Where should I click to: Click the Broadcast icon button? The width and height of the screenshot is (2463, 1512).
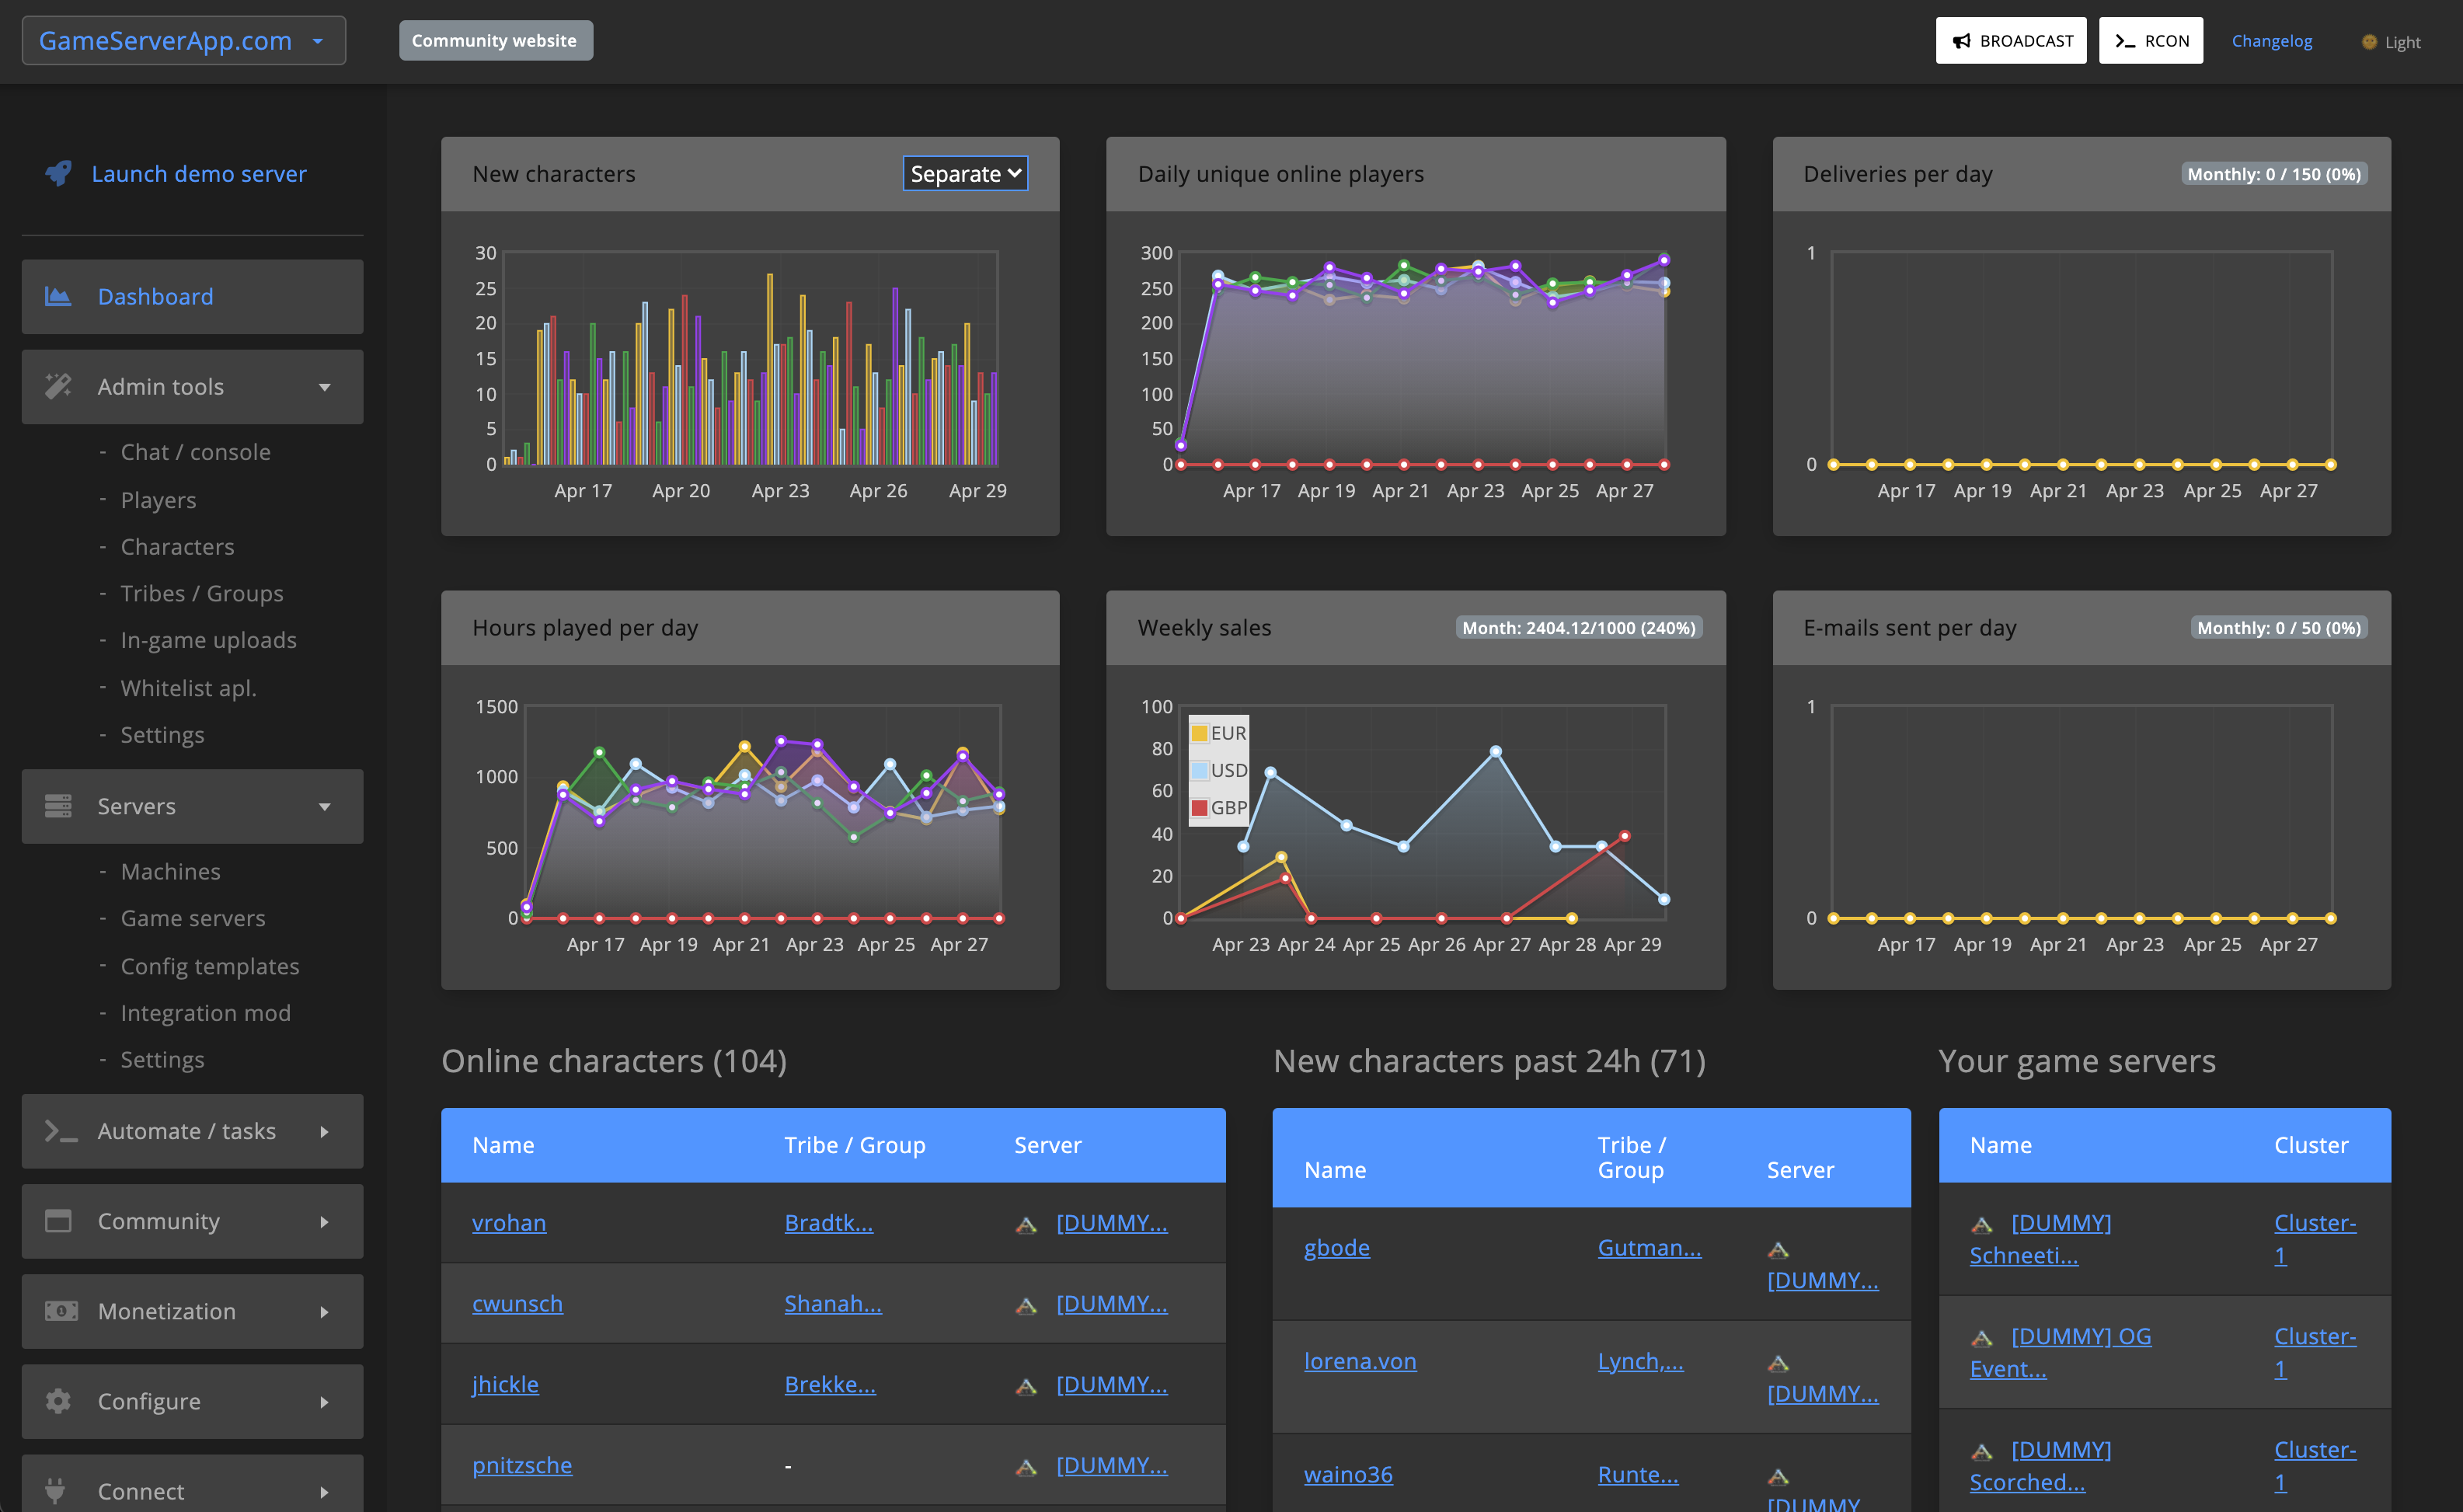2011,40
